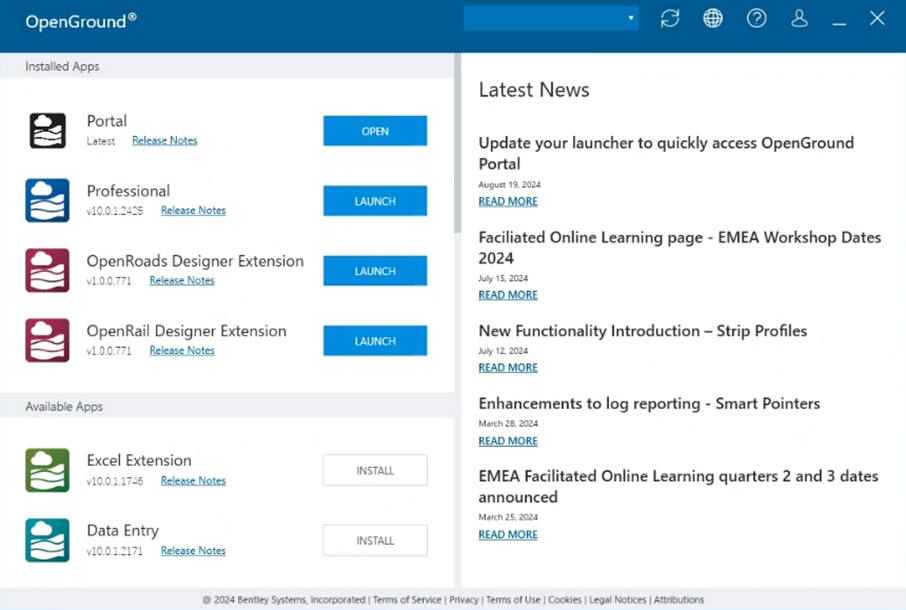Open the Legal Notices footer link
Viewport: 906px width, 610px height.
point(618,600)
